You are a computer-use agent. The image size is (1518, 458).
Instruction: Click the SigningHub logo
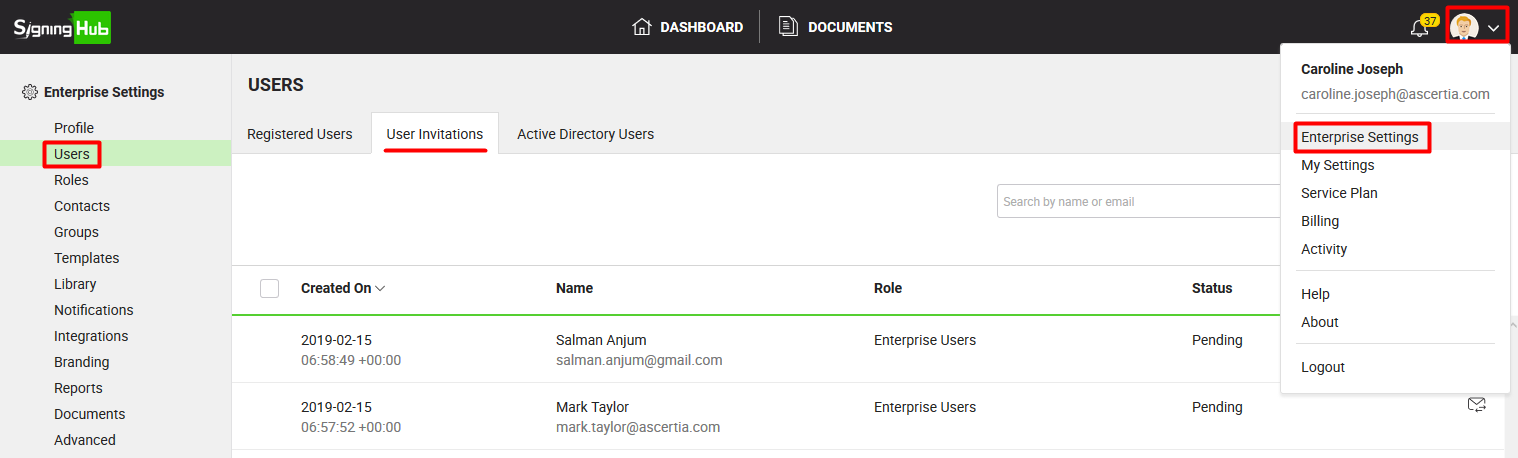tap(61, 27)
